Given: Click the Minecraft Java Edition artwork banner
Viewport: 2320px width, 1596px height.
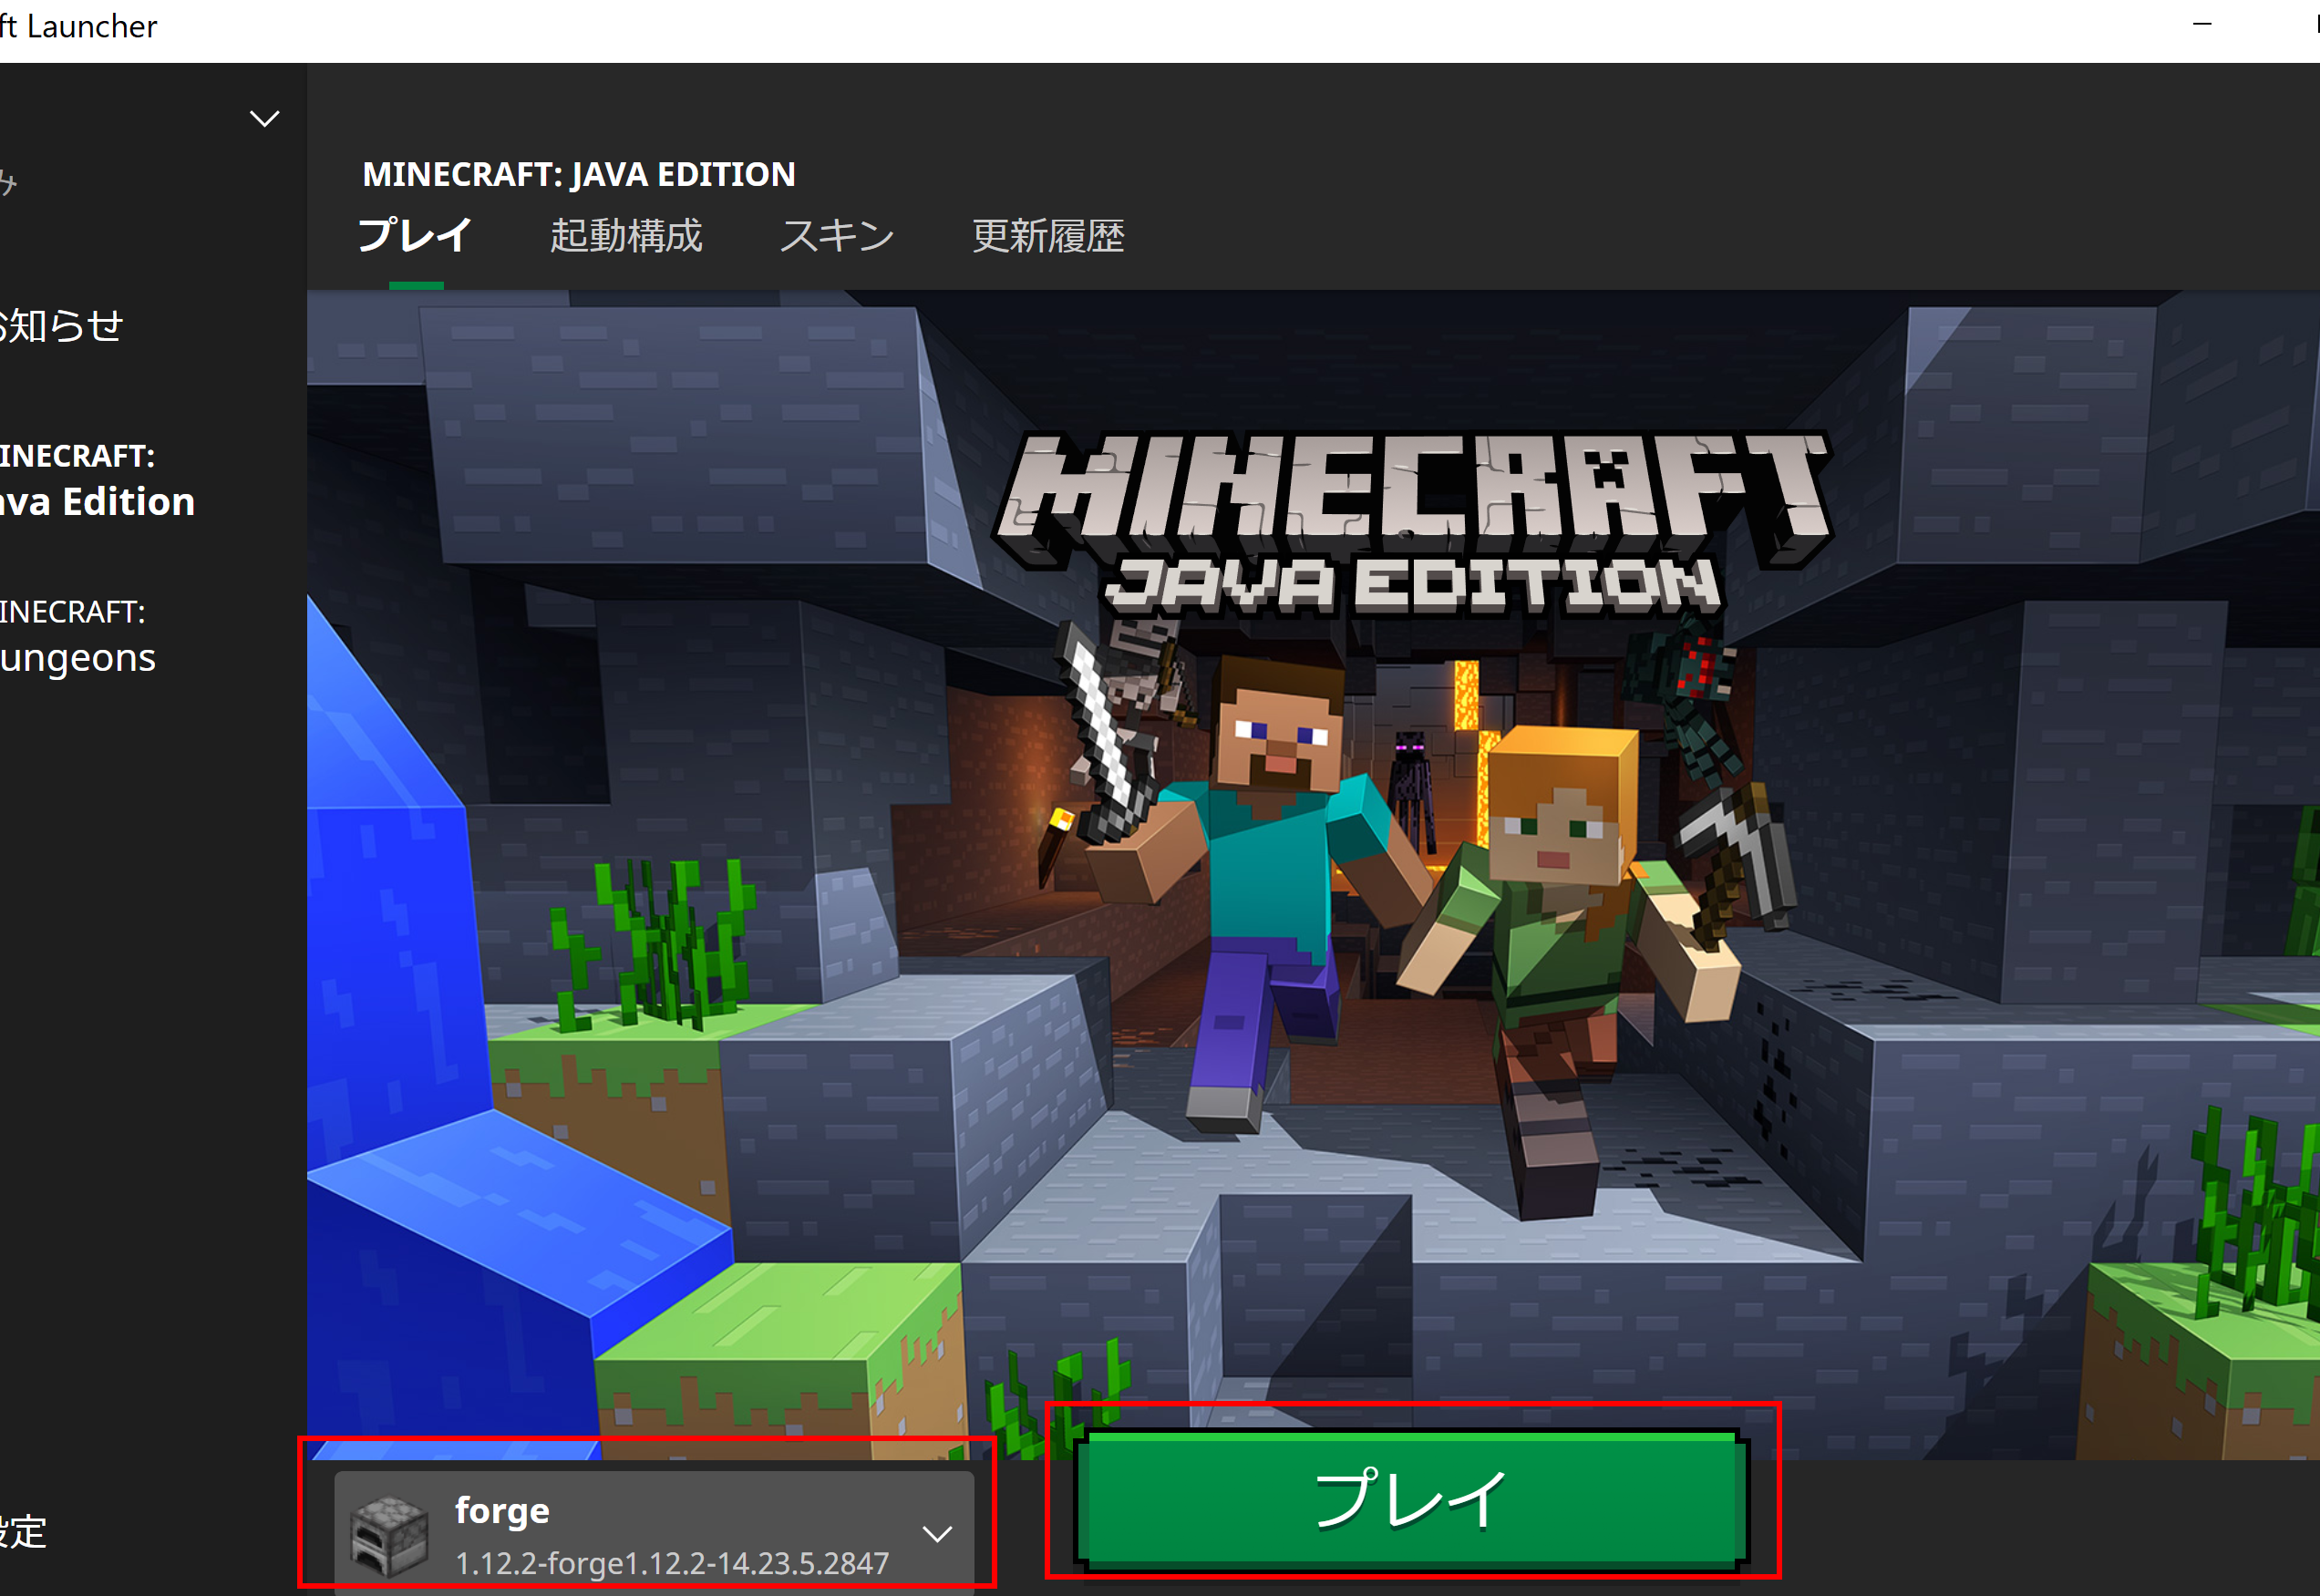Looking at the screenshot, I should tap(1313, 874).
